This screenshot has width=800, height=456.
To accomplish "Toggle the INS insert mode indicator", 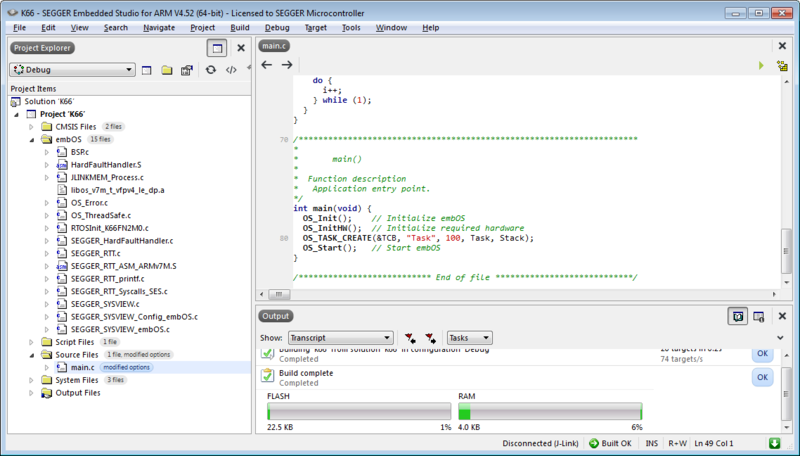I will (x=650, y=443).
